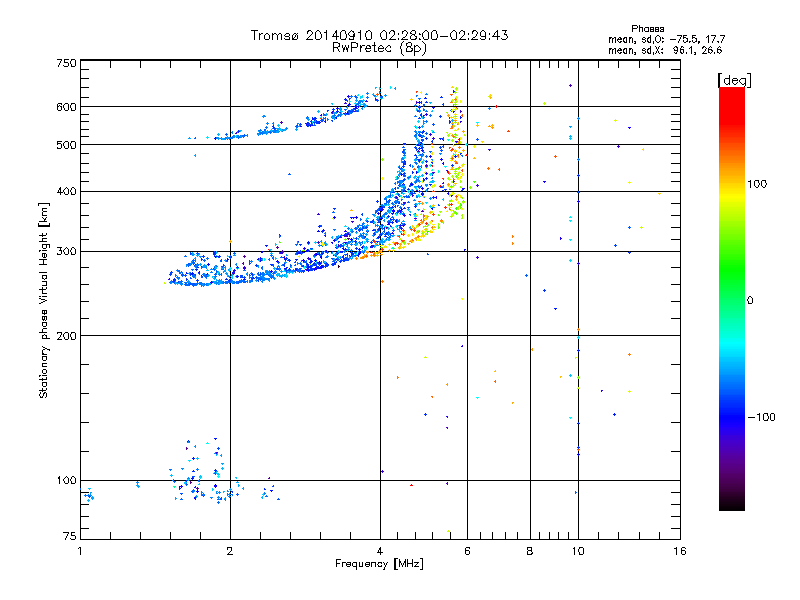Screen dimensions: 800x600
Task: Click the black bottom of the phase colorbar
Action: (x=732, y=505)
